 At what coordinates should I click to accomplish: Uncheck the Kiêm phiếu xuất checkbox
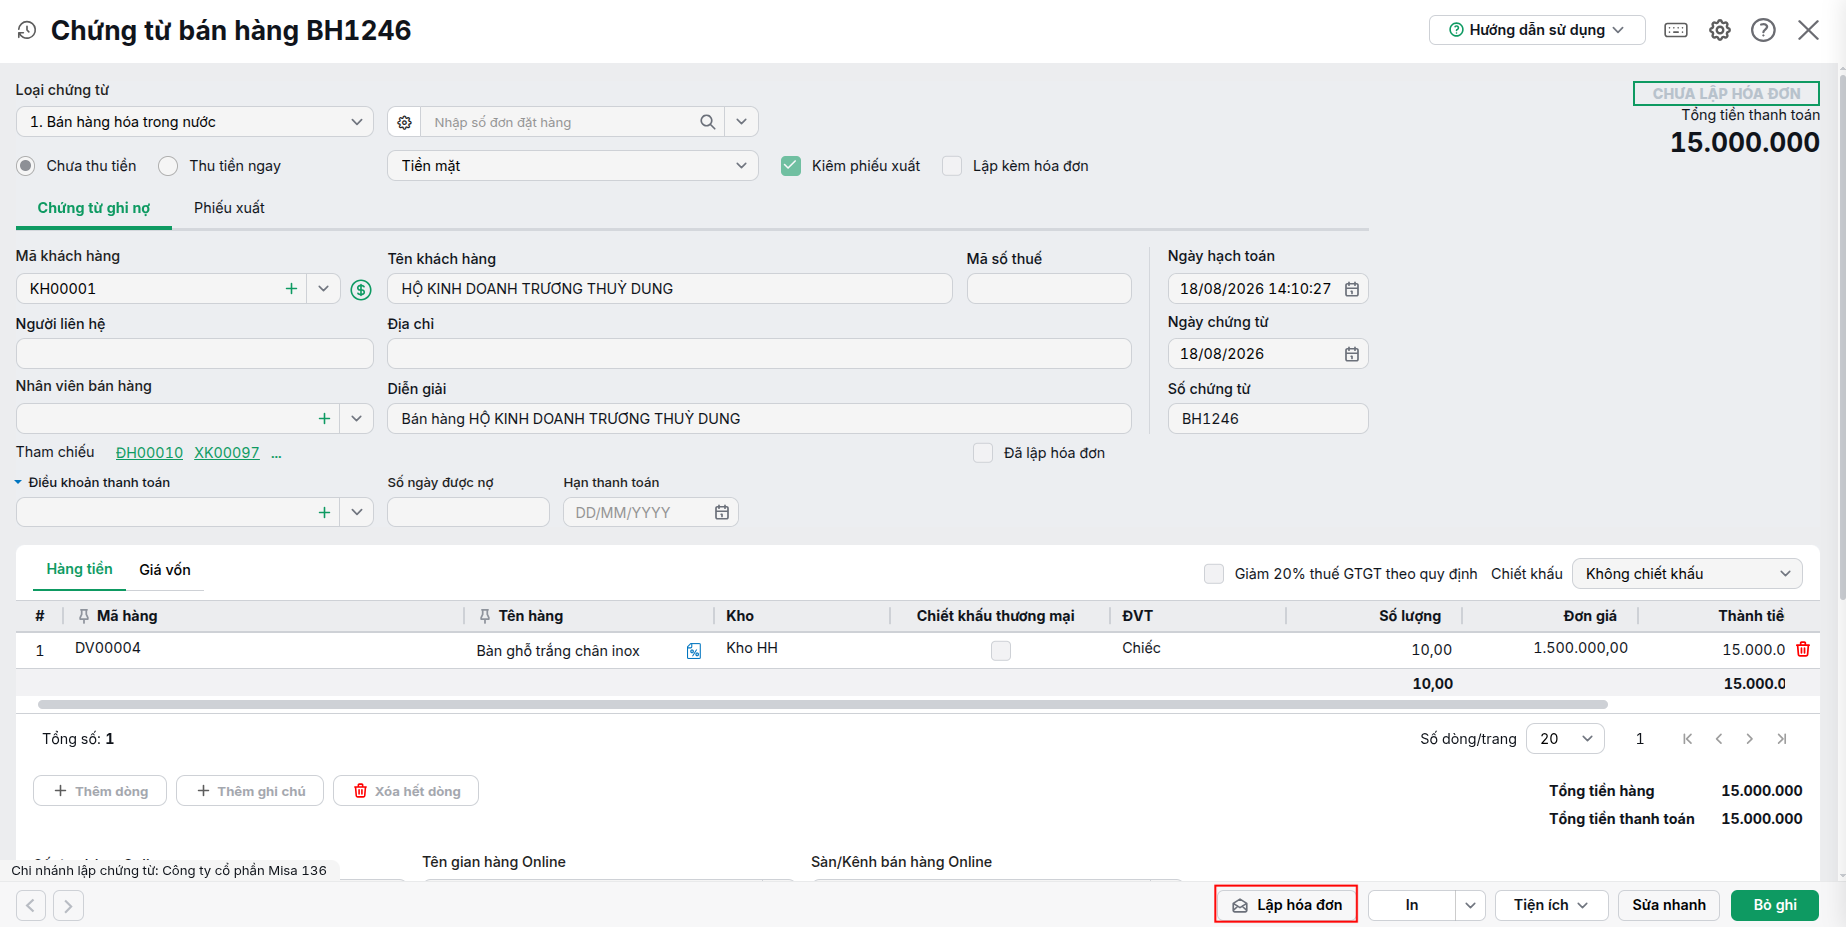point(791,166)
